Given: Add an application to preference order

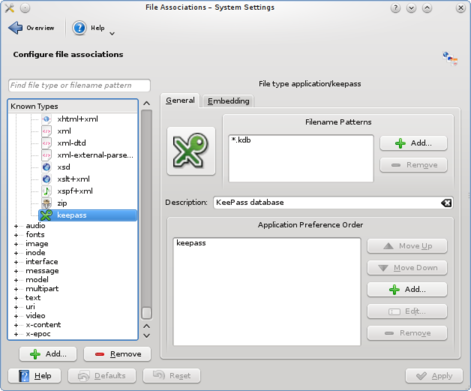Looking at the screenshot, I should (x=407, y=289).
